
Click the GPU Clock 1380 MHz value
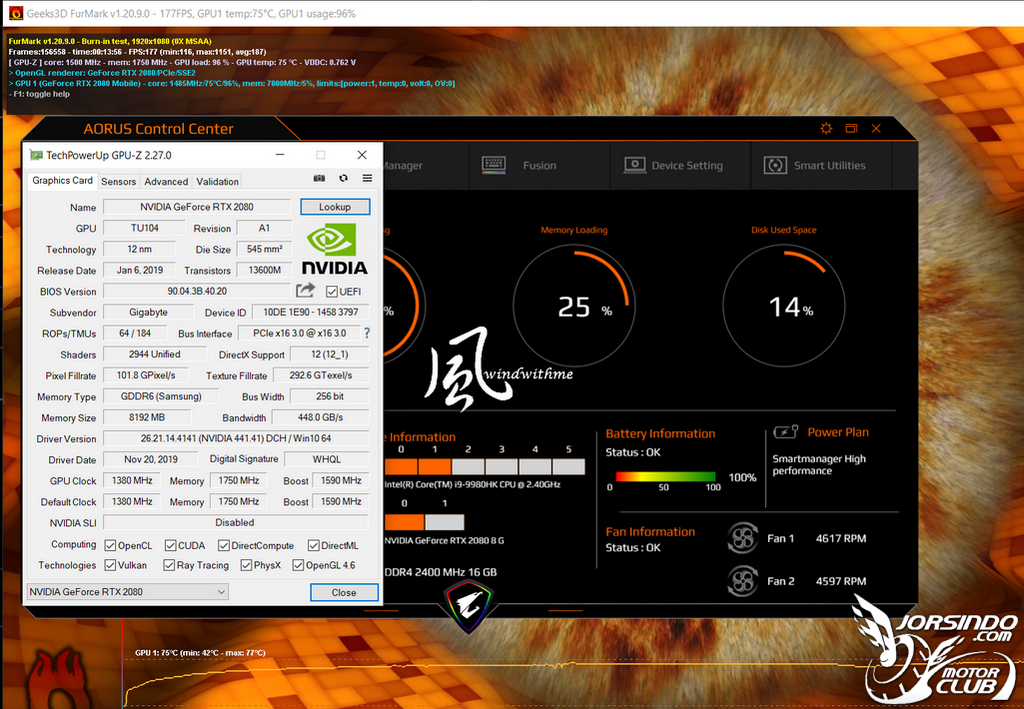pyautogui.click(x=132, y=480)
